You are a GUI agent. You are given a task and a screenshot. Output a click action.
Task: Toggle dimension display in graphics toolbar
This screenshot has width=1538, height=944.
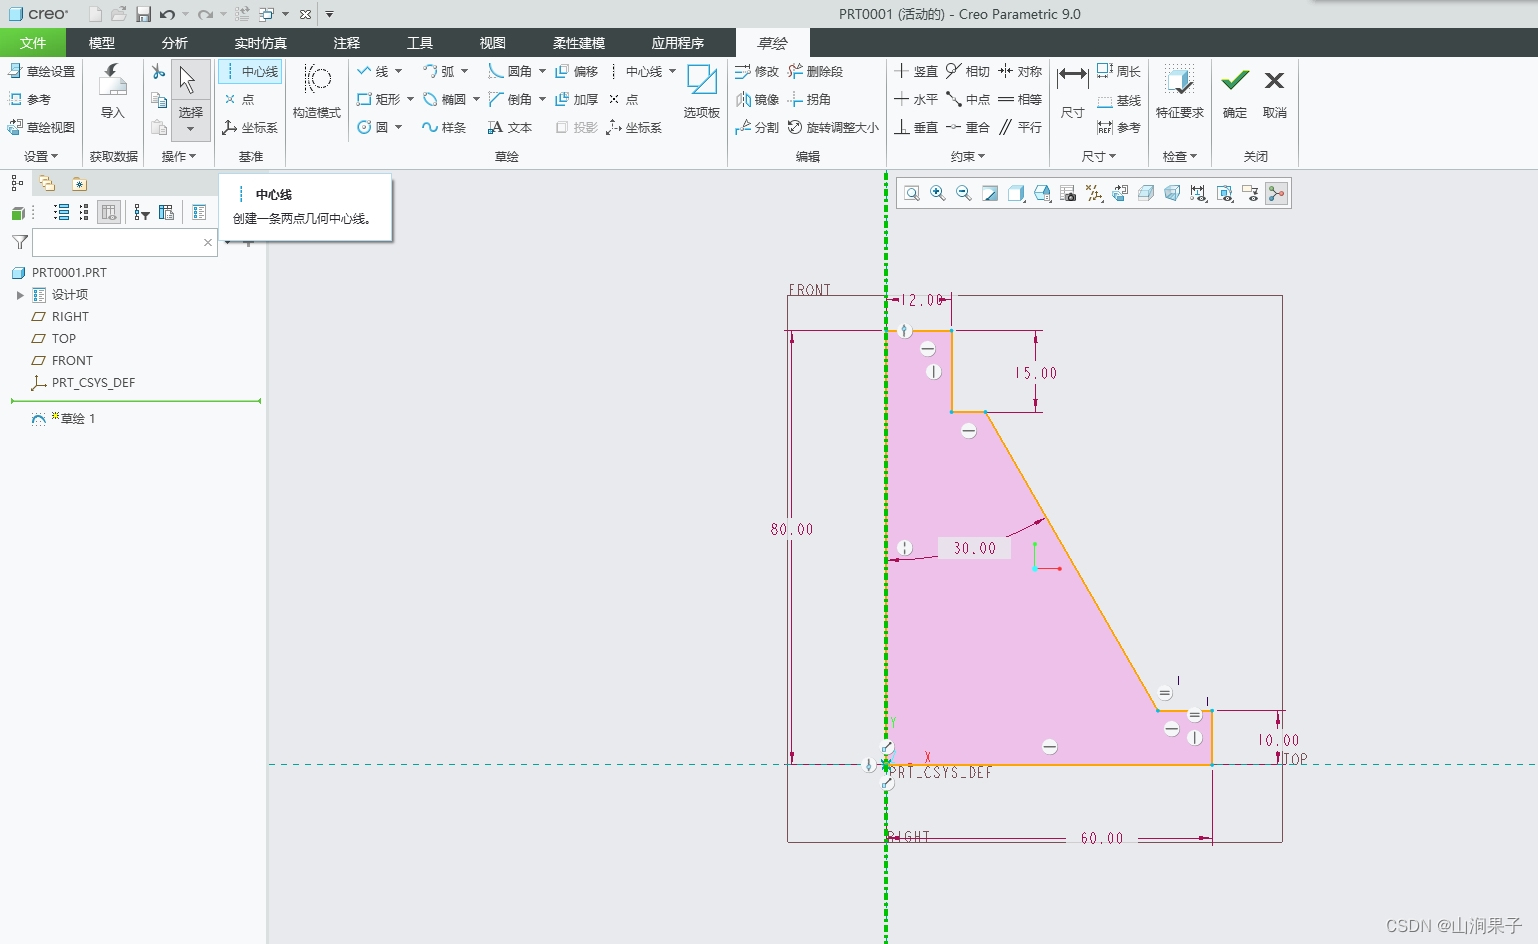click(1199, 193)
